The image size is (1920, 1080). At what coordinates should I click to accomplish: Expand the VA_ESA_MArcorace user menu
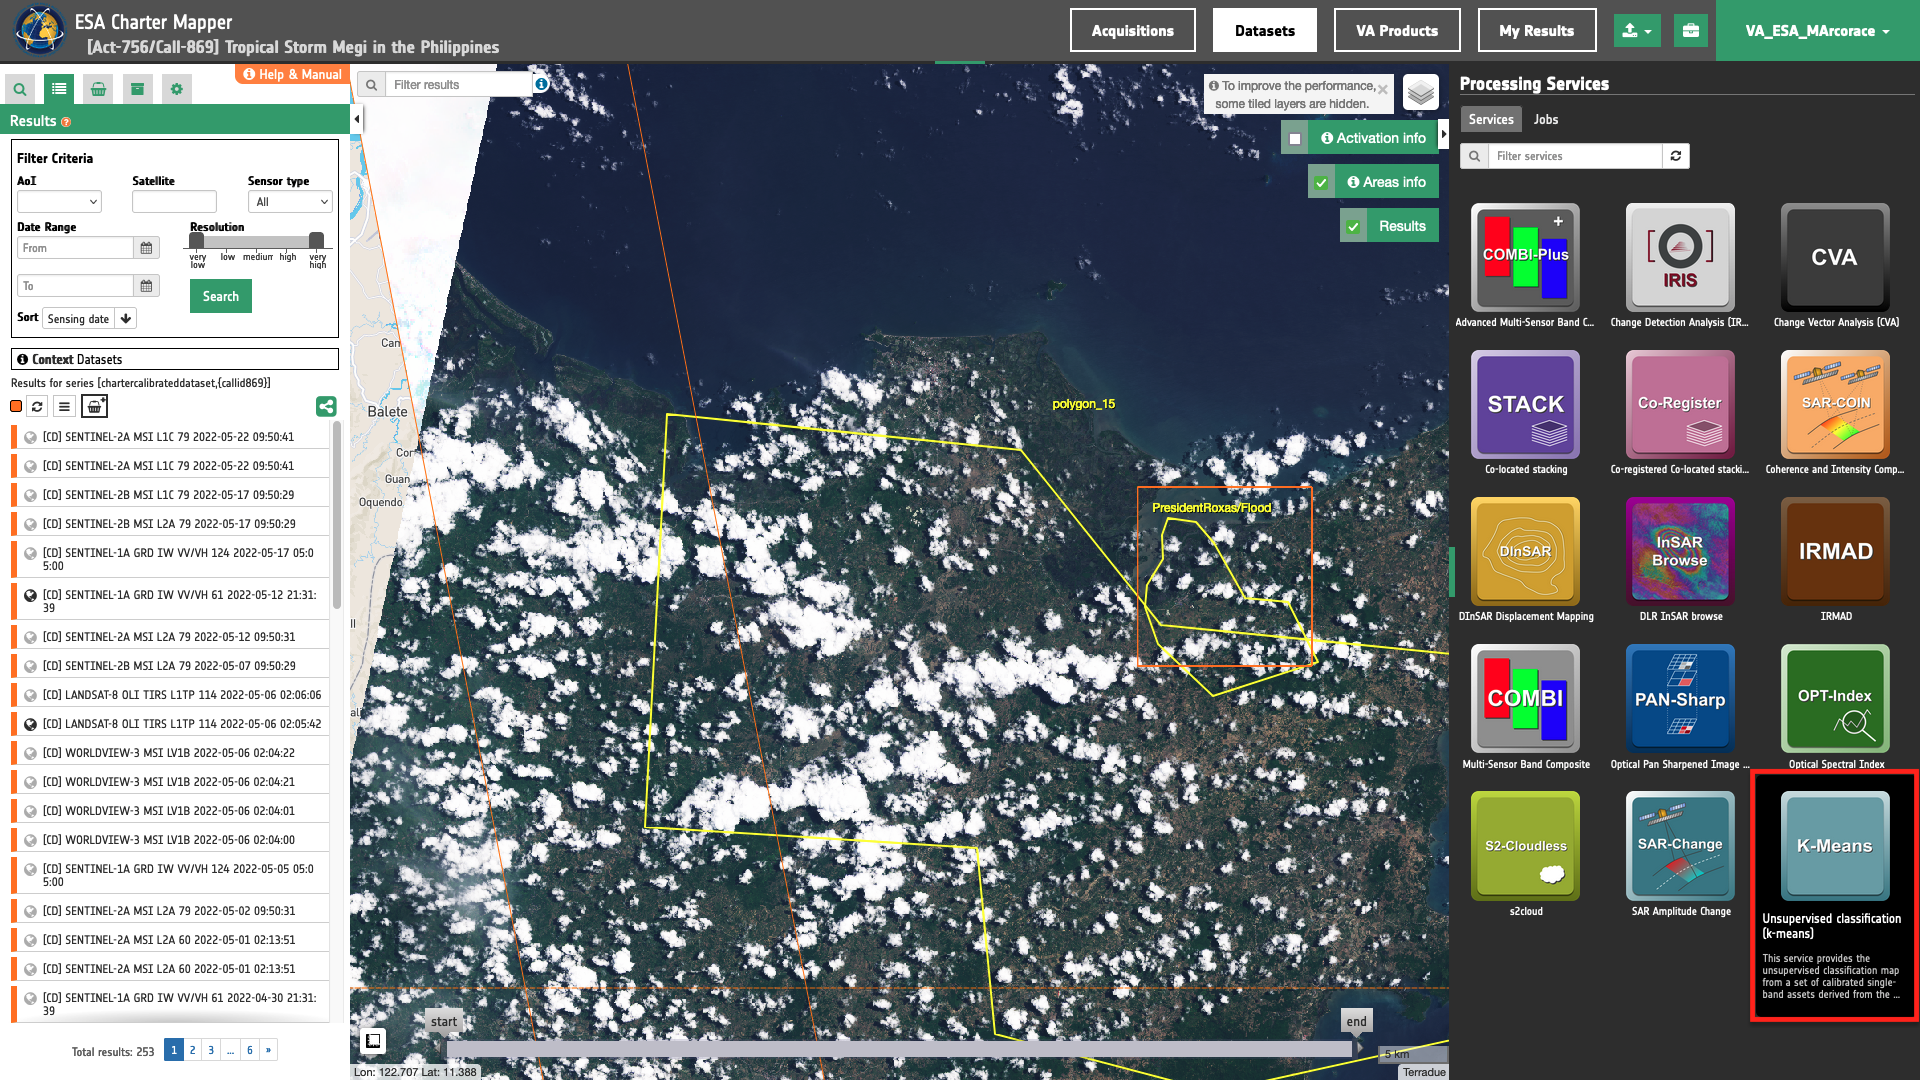1817,31
